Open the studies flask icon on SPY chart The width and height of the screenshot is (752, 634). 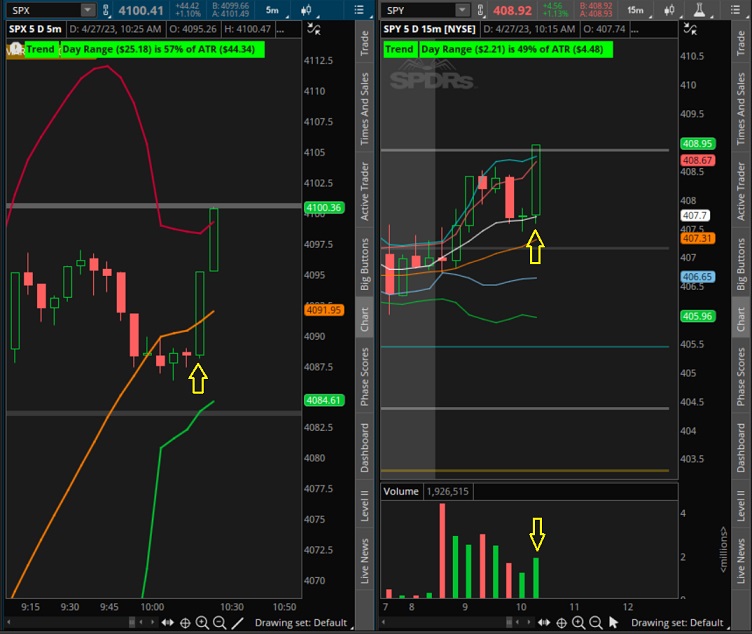coord(699,10)
